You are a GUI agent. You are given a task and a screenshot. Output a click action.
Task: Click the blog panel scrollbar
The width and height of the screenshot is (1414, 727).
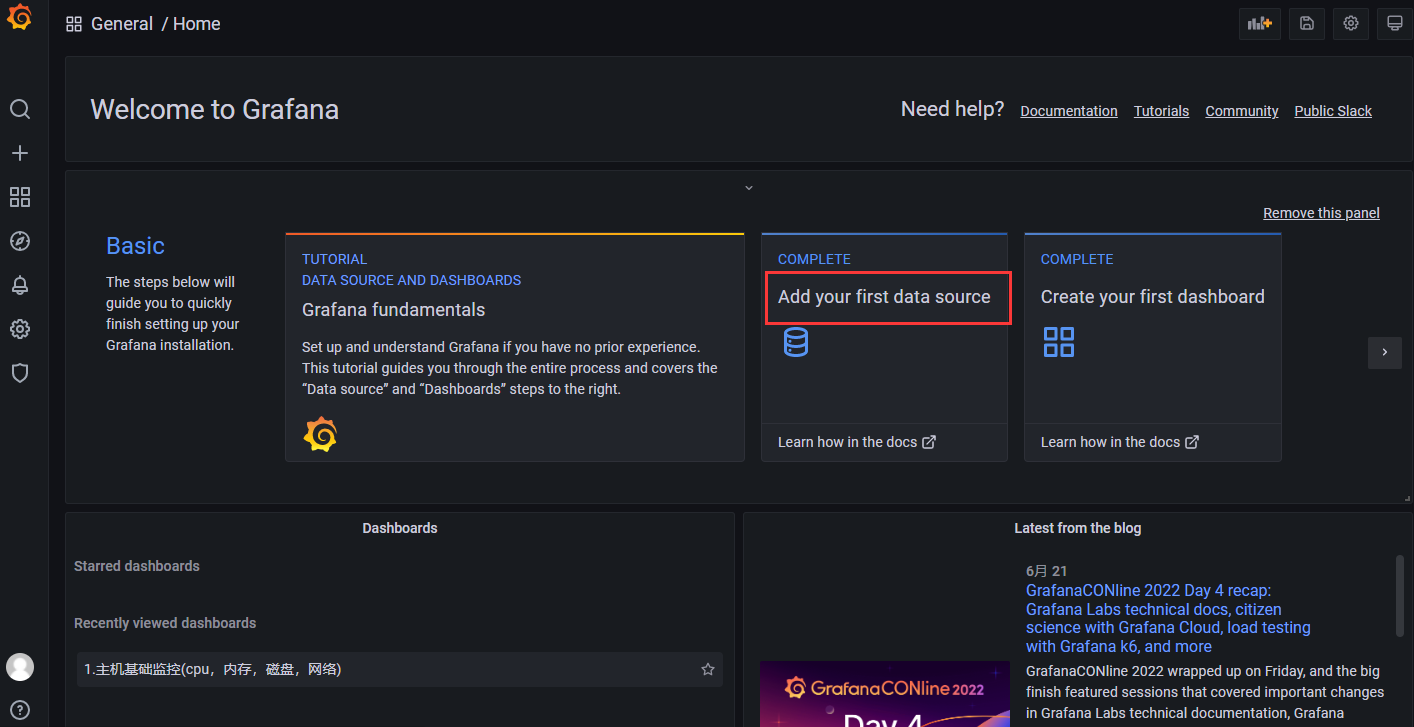(x=1400, y=595)
